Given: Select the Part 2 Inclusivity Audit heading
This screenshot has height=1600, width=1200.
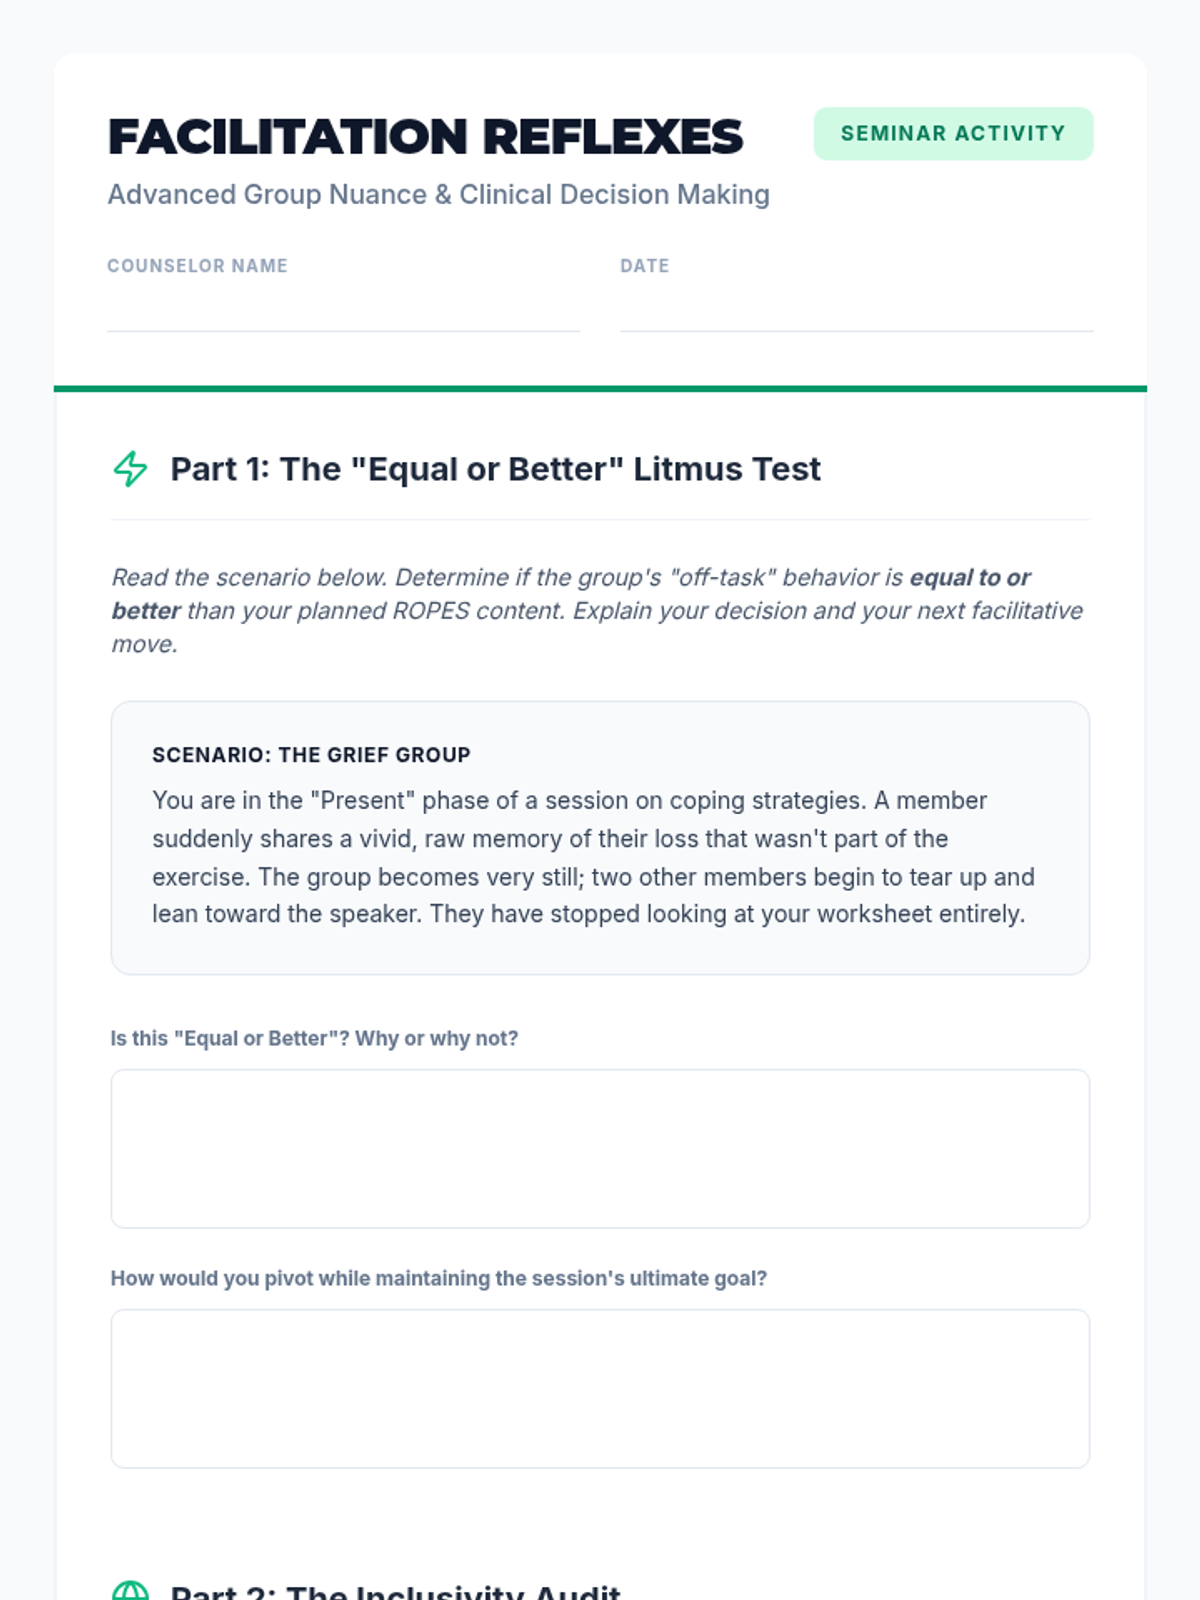Looking at the screenshot, I should pyautogui.click(x=395, y=1590).
